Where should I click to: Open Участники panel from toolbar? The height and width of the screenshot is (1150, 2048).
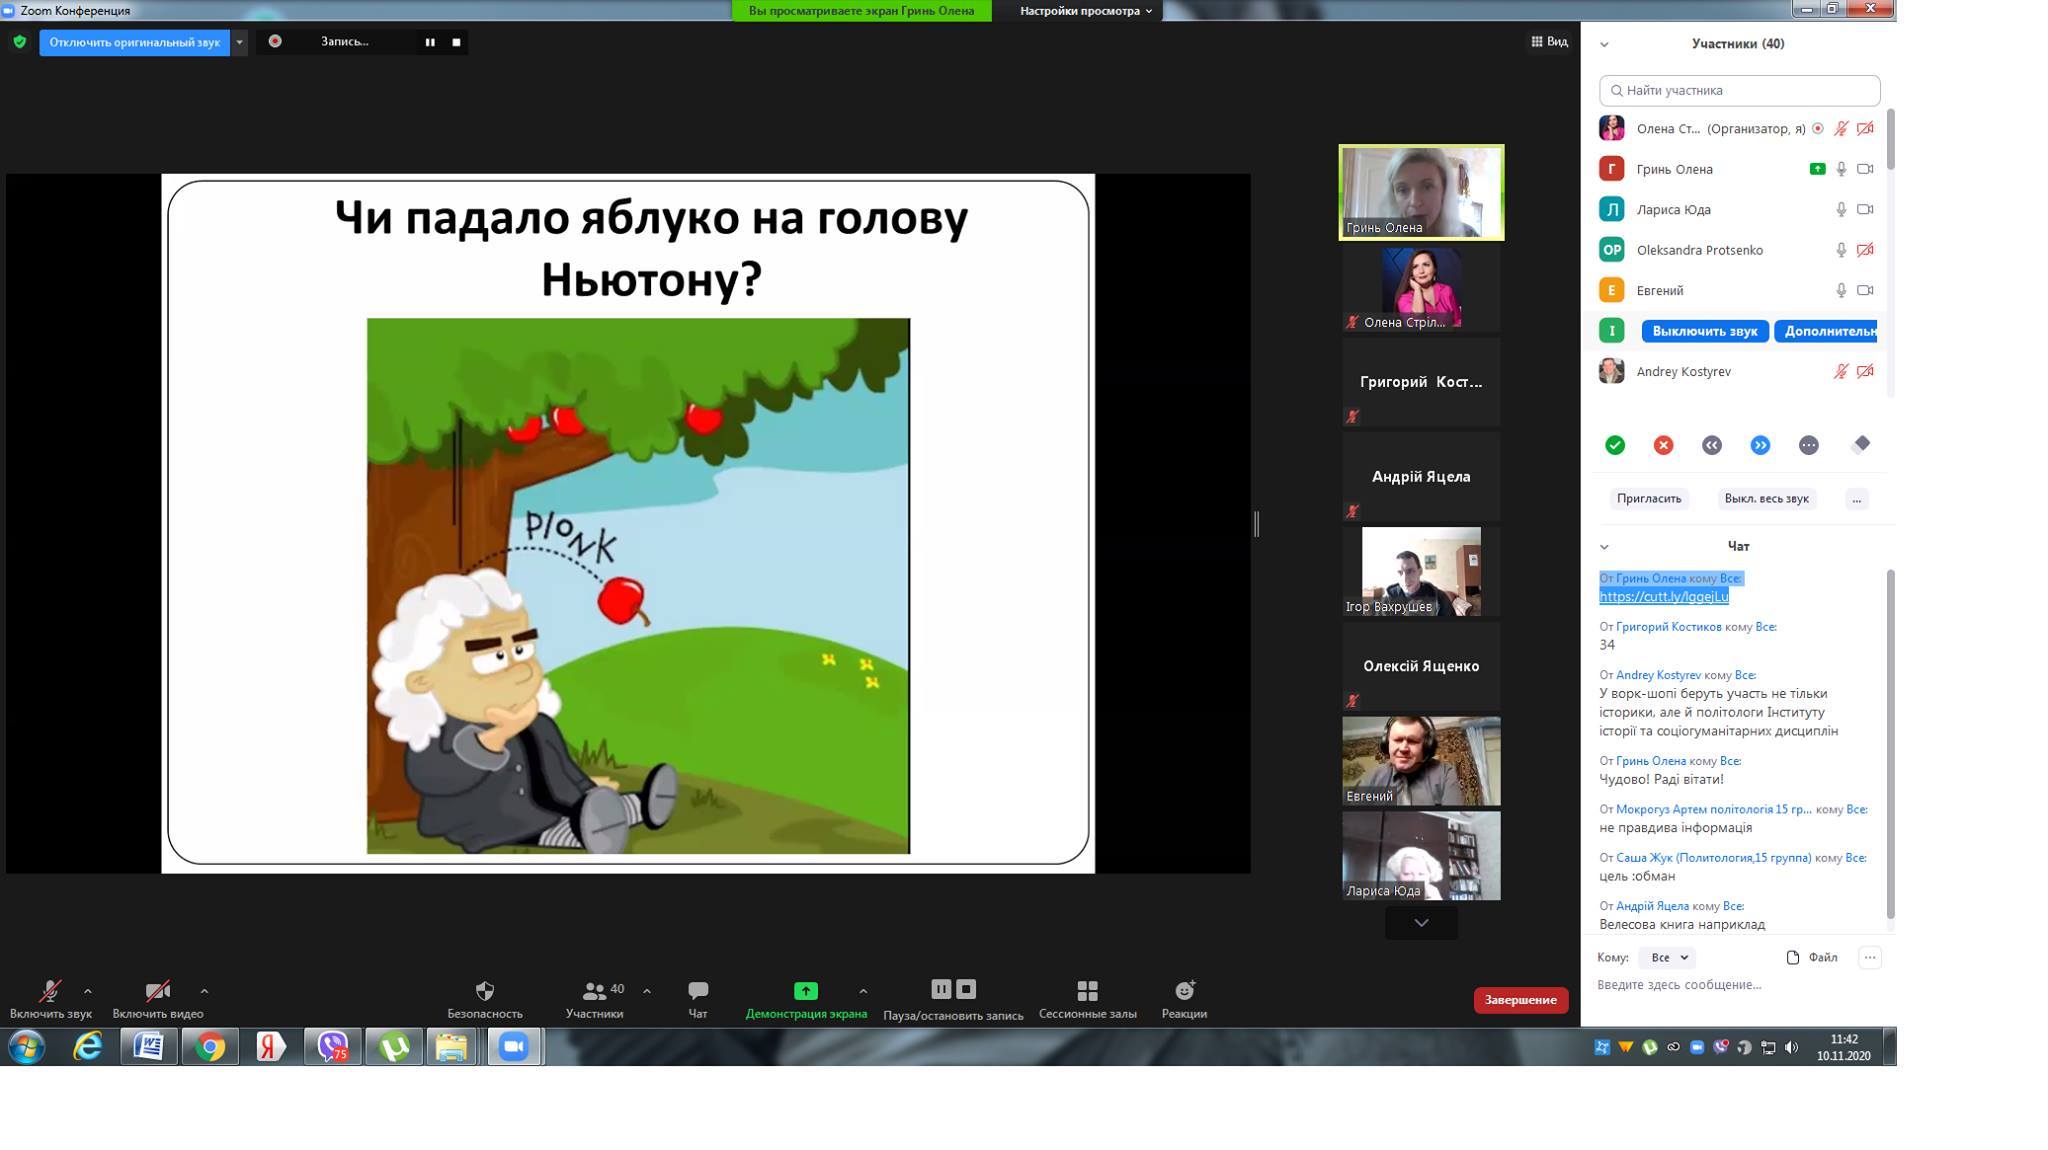[x=594, y=999]
